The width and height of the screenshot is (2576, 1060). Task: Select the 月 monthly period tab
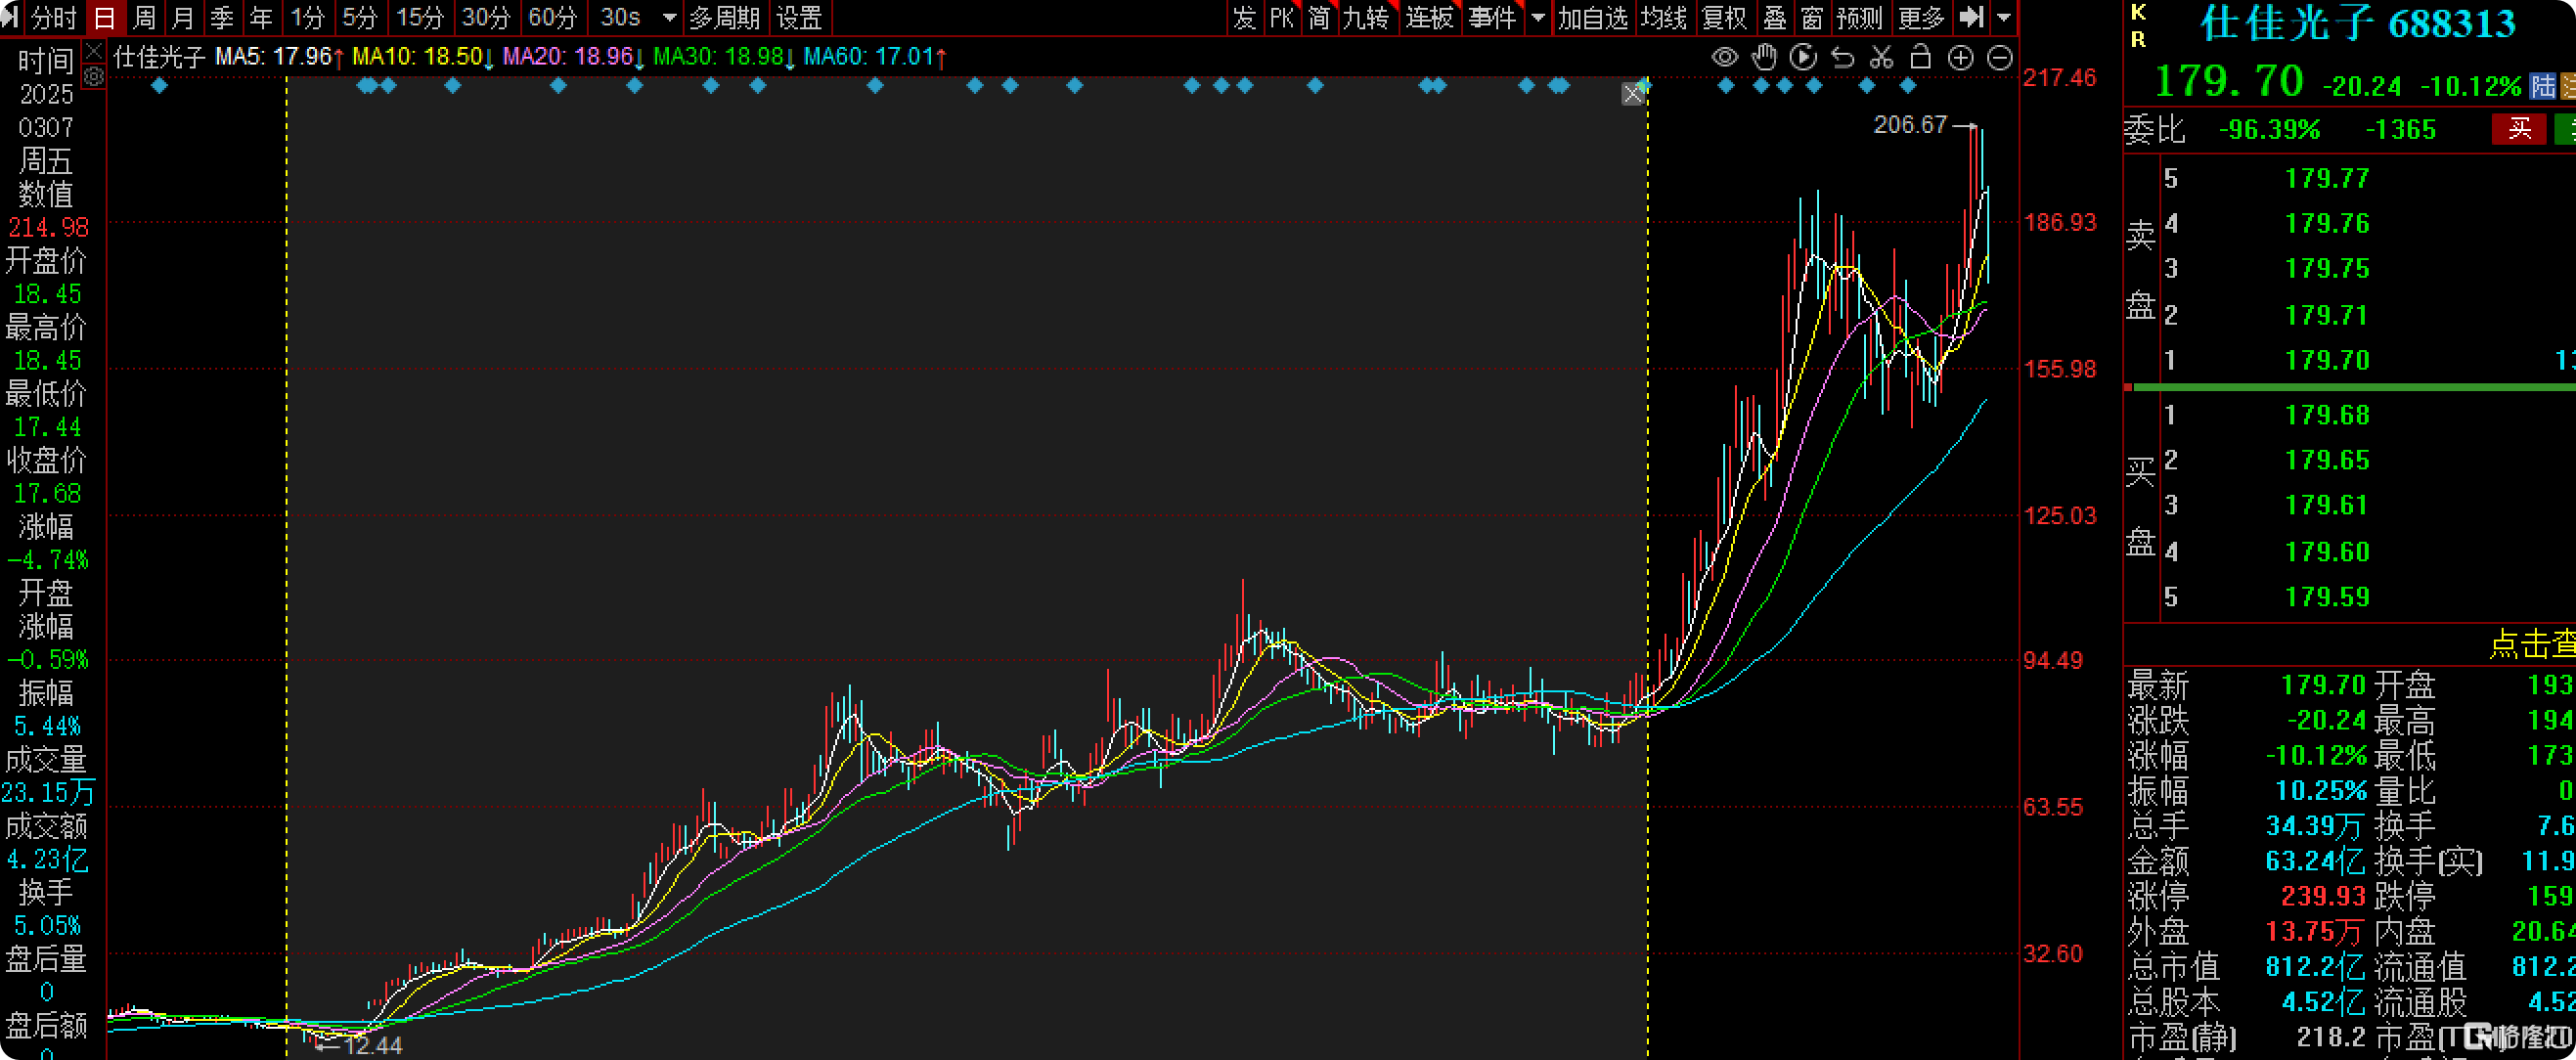[x=183, y=18]
